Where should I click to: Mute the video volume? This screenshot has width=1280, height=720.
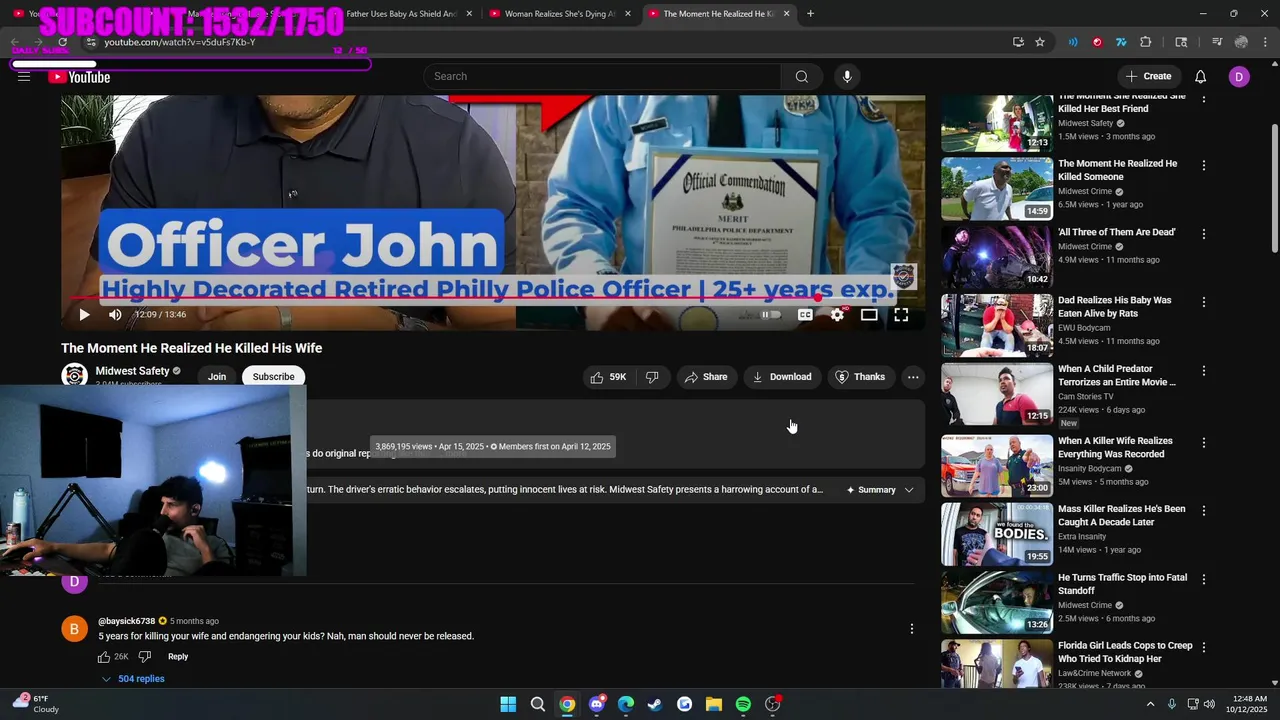115,315
